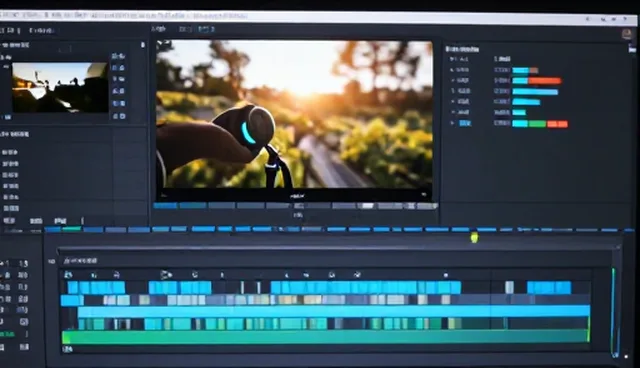Select the source clip thumbnail in left panel
The image size is (640, 368).
tap(60, 87)
